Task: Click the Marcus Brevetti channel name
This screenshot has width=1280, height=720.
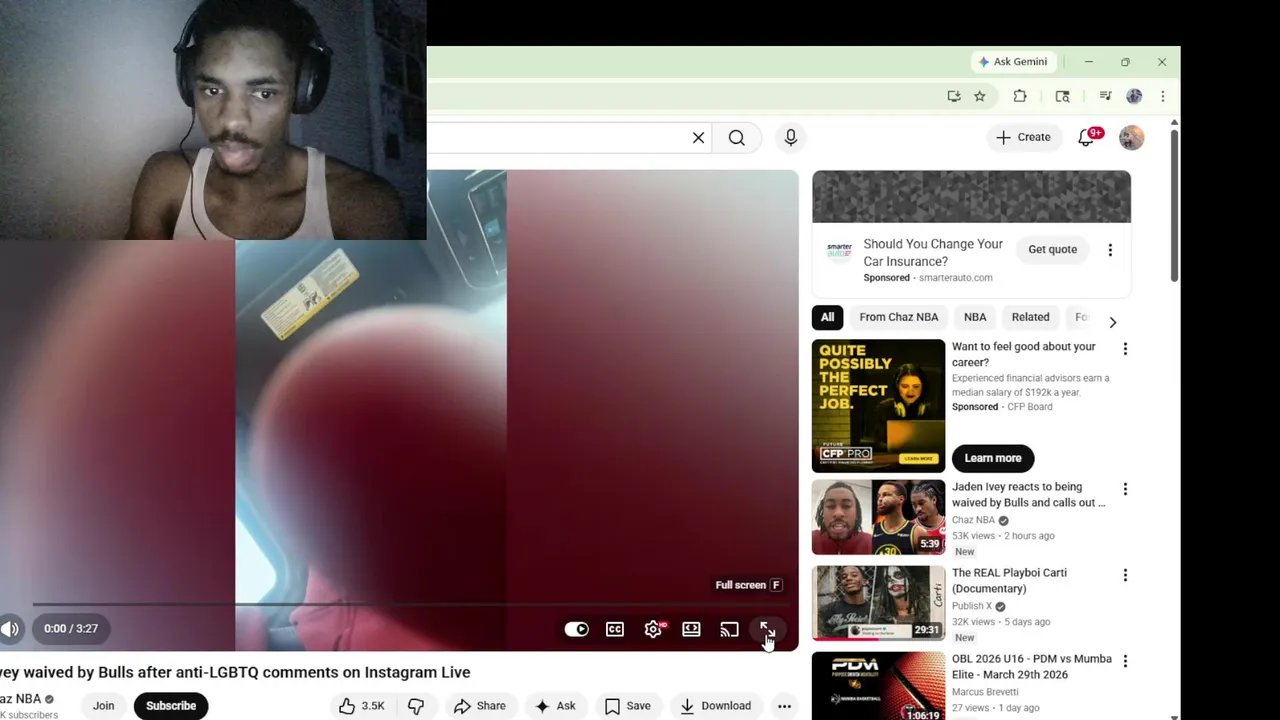Action: 985,692
